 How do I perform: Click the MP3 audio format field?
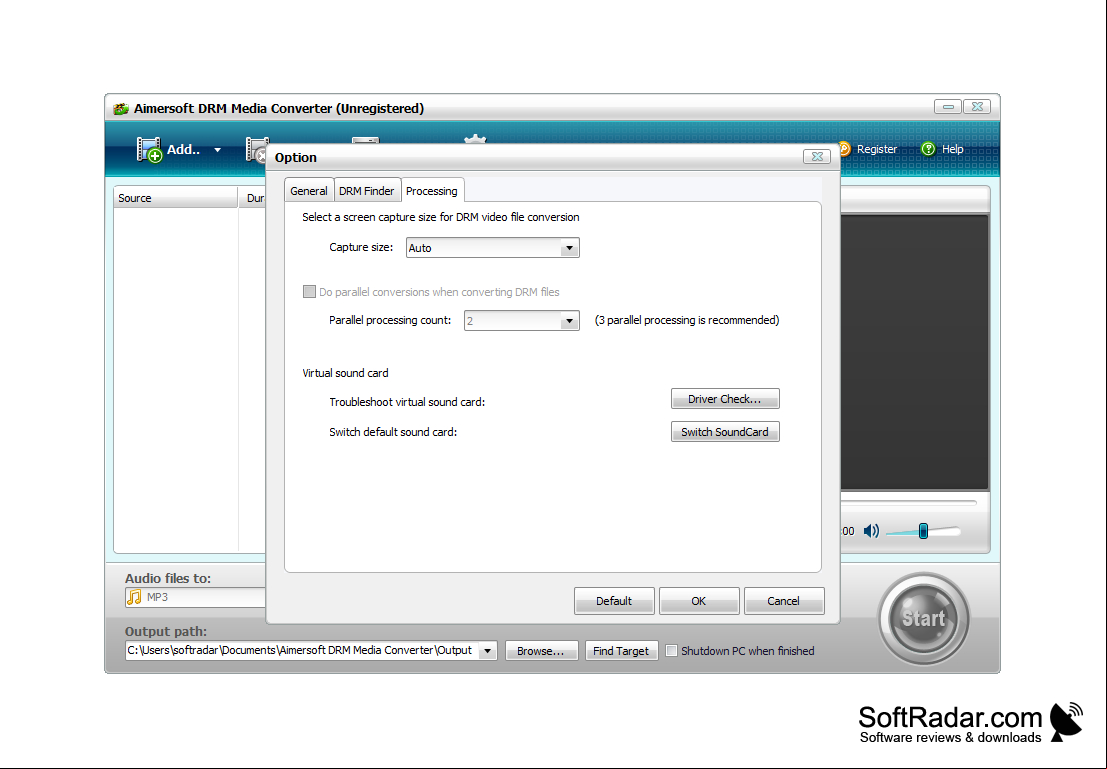pos(196,597)
